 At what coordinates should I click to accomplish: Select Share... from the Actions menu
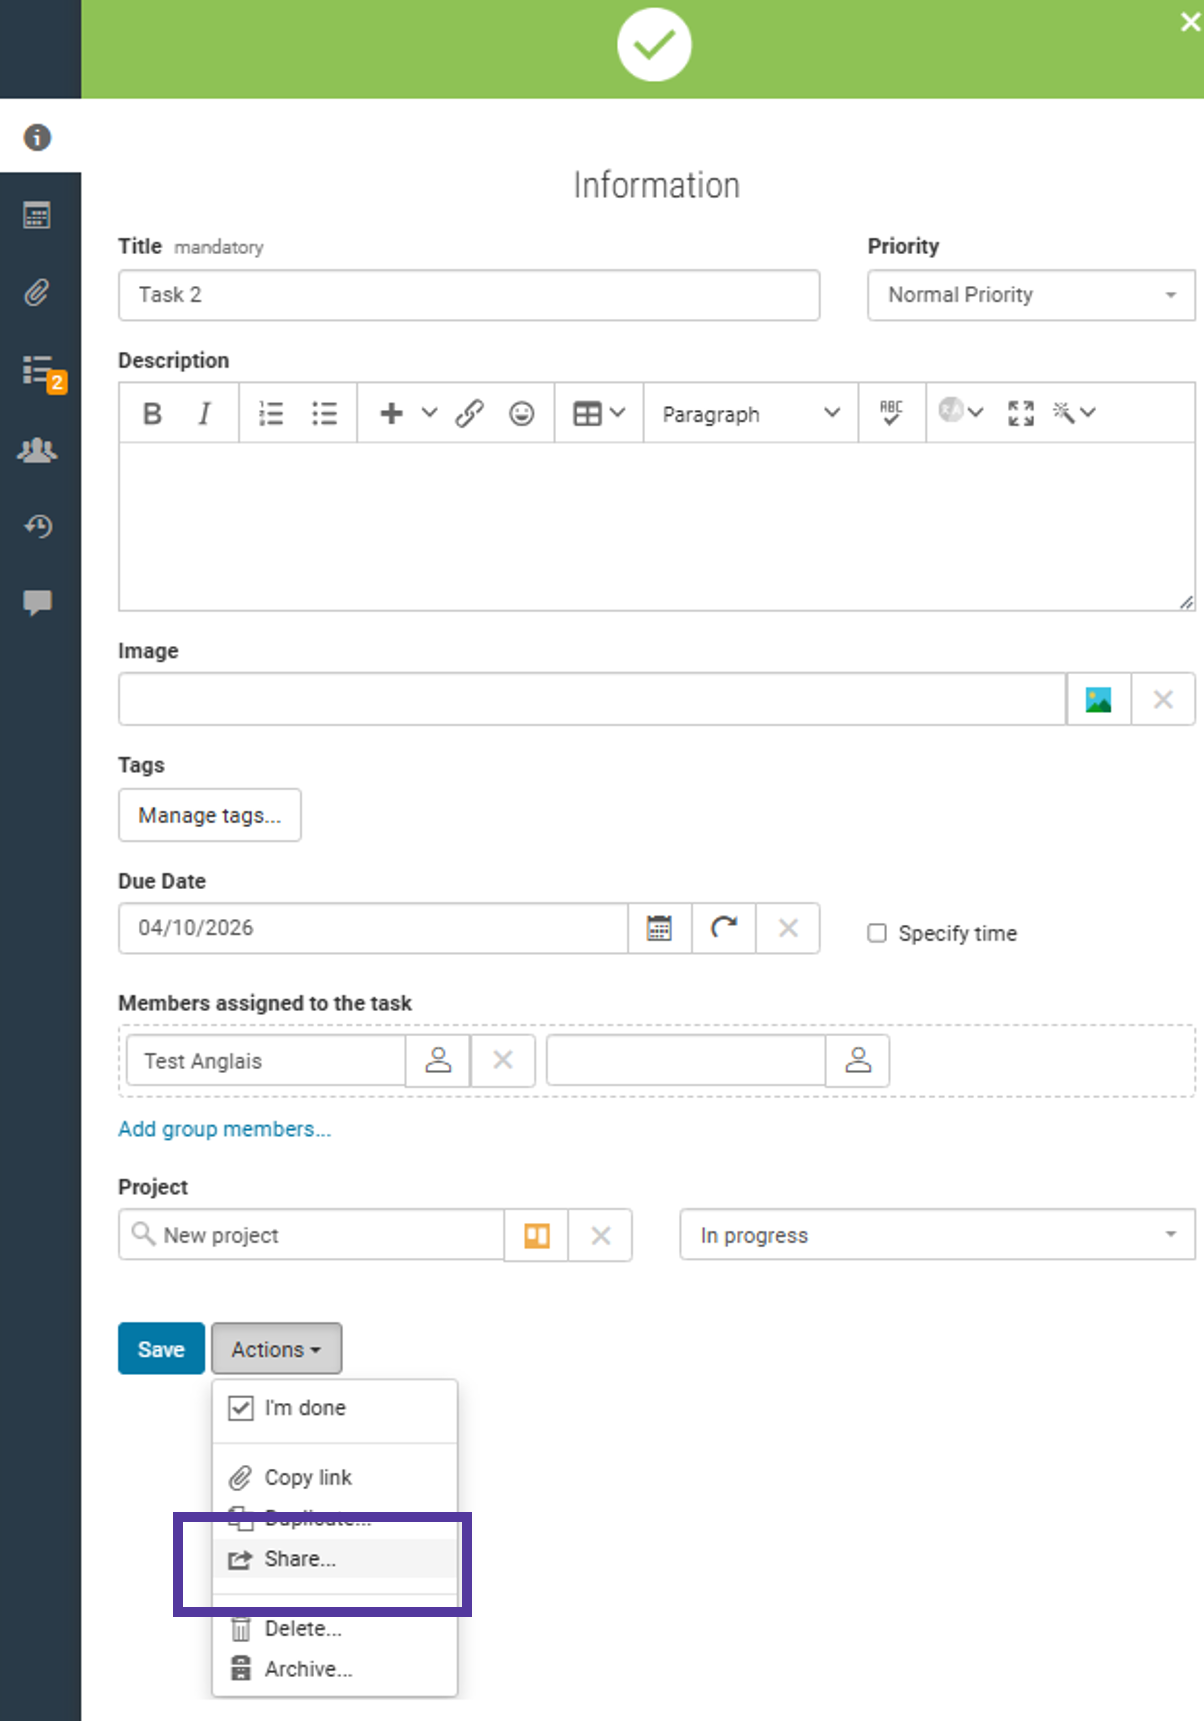pos(300,1559)
